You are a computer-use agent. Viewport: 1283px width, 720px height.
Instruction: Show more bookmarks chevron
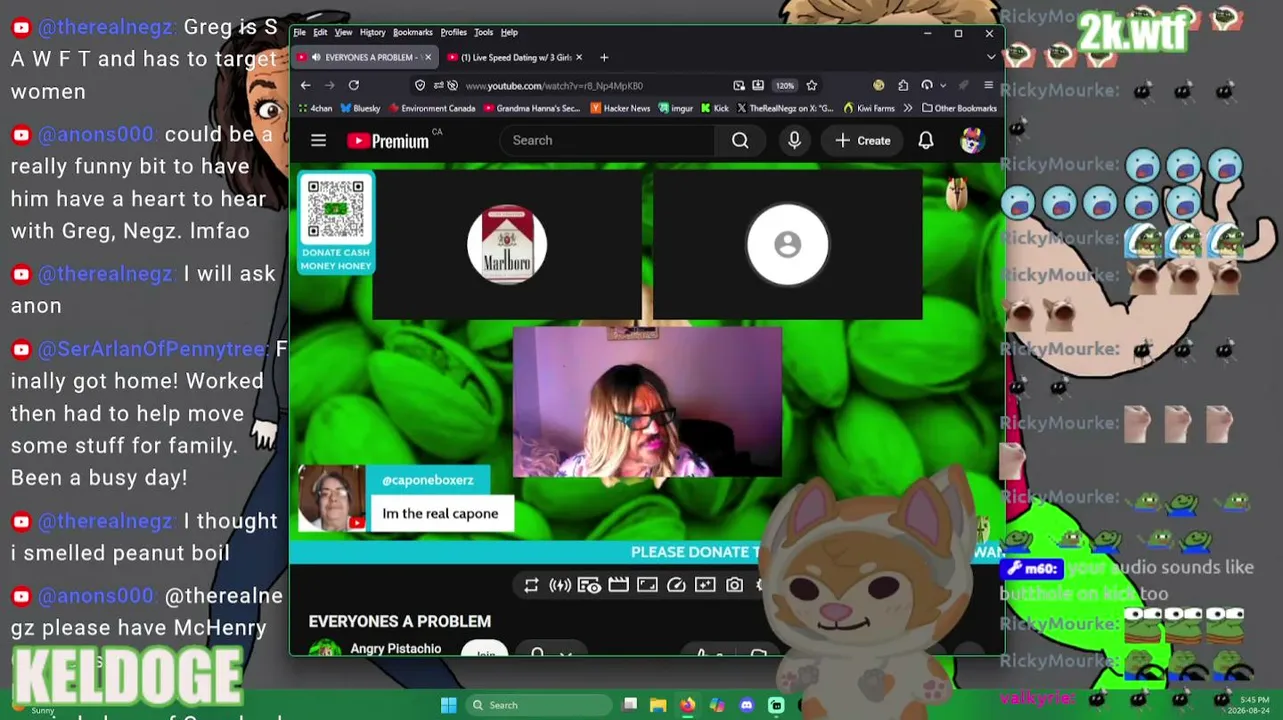pyautogui.click(x=908, y=108)
